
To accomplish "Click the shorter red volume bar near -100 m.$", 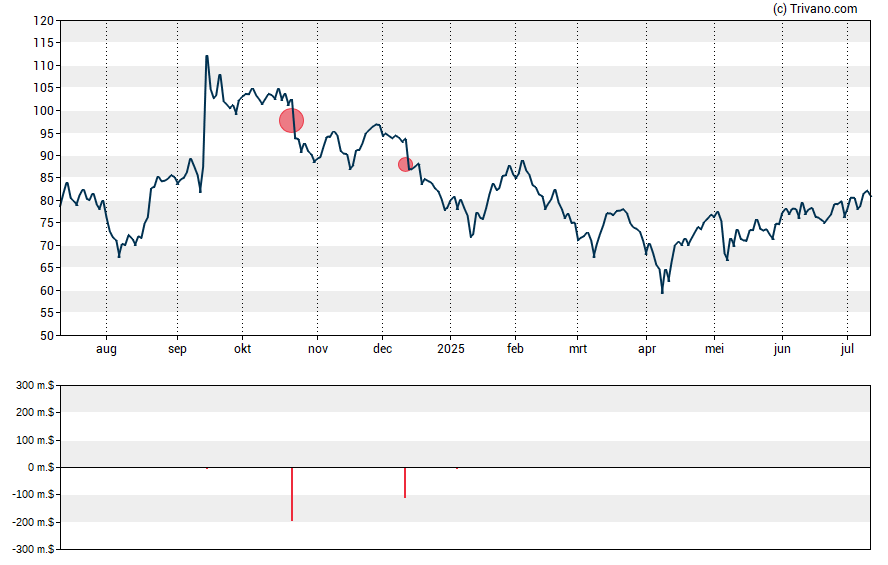I will pos(405,482).
